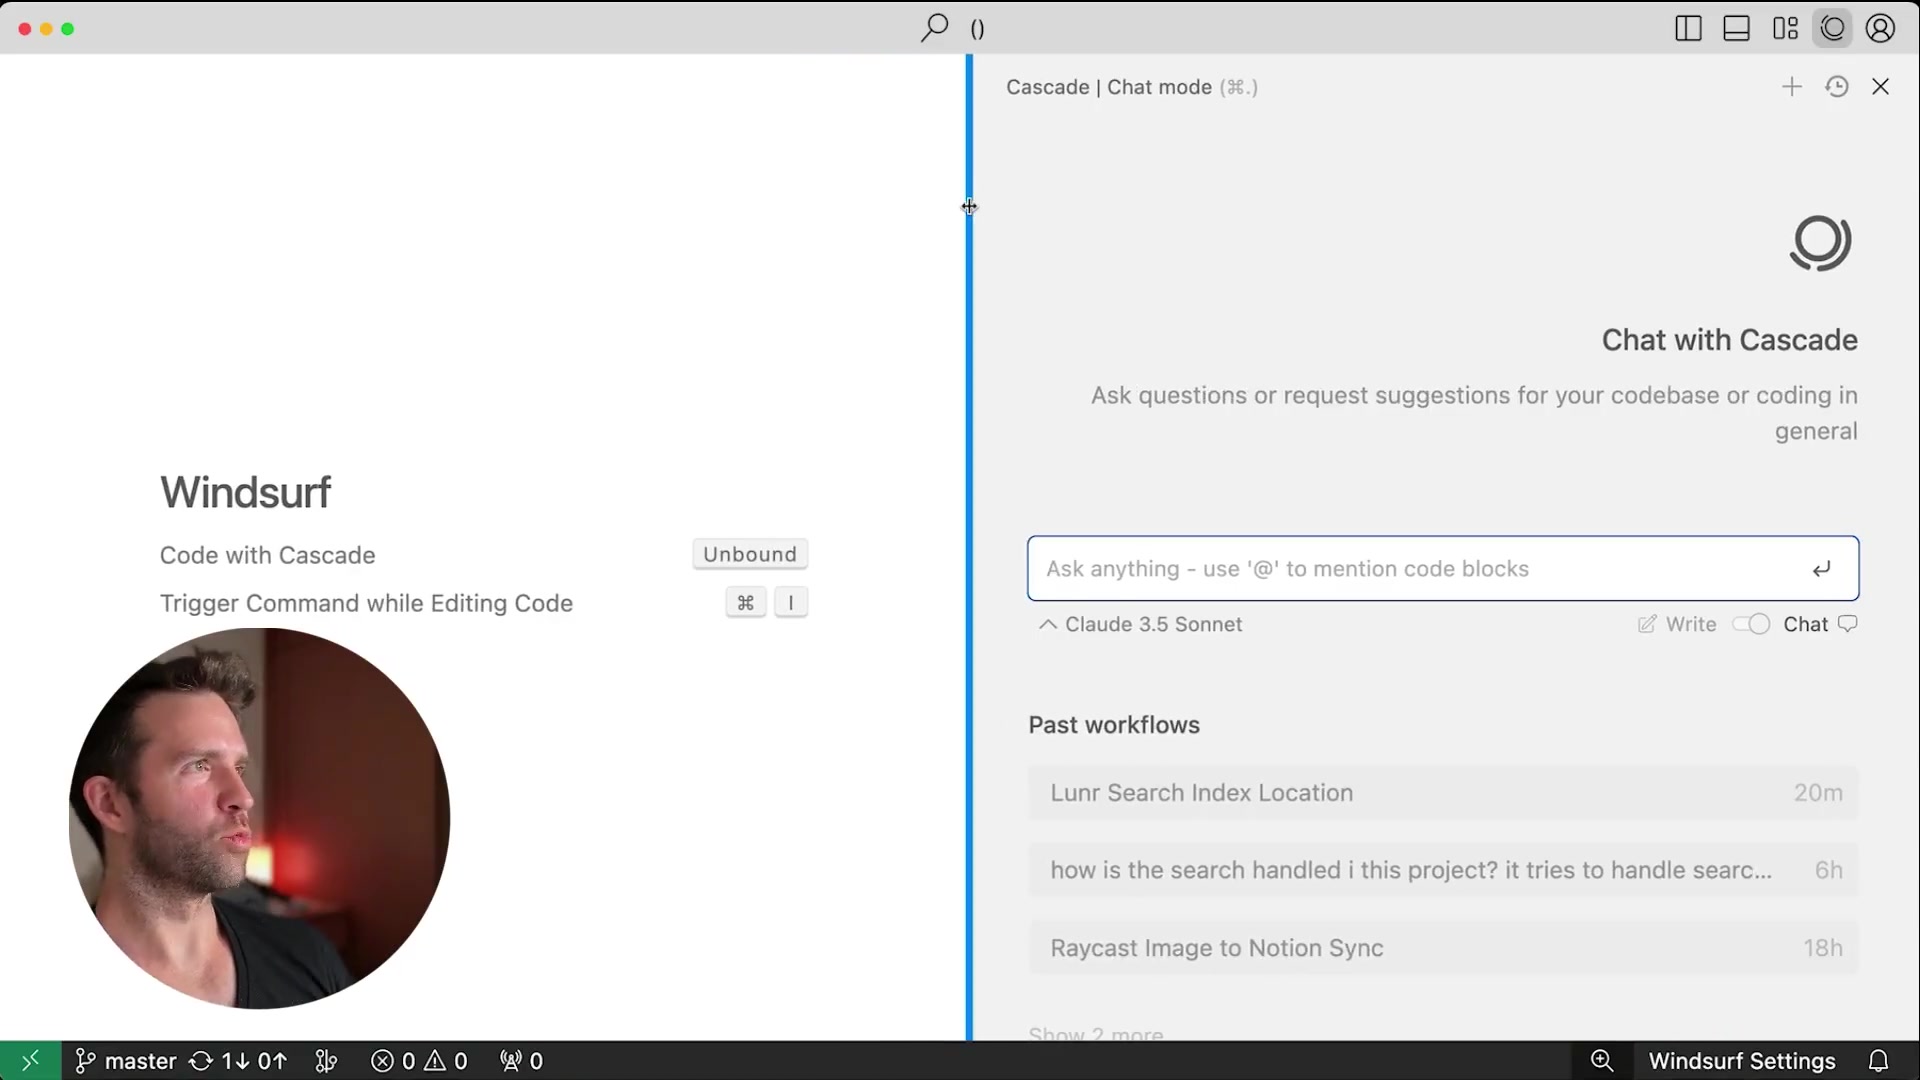Submit message with the enter arrow icon

coord(1822,569)
